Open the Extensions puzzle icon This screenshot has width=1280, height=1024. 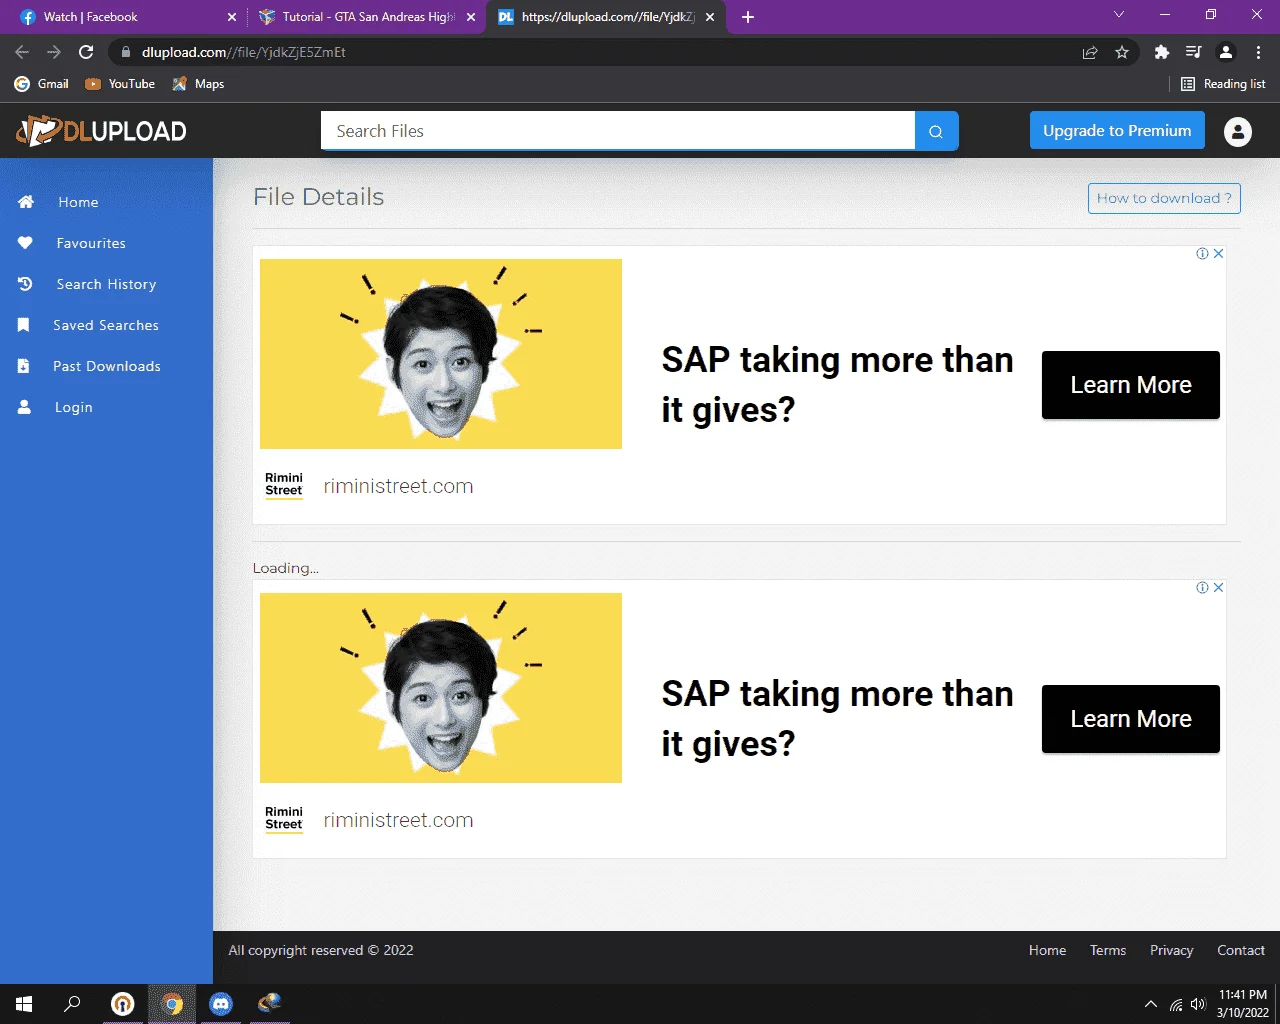(1161, 52)
